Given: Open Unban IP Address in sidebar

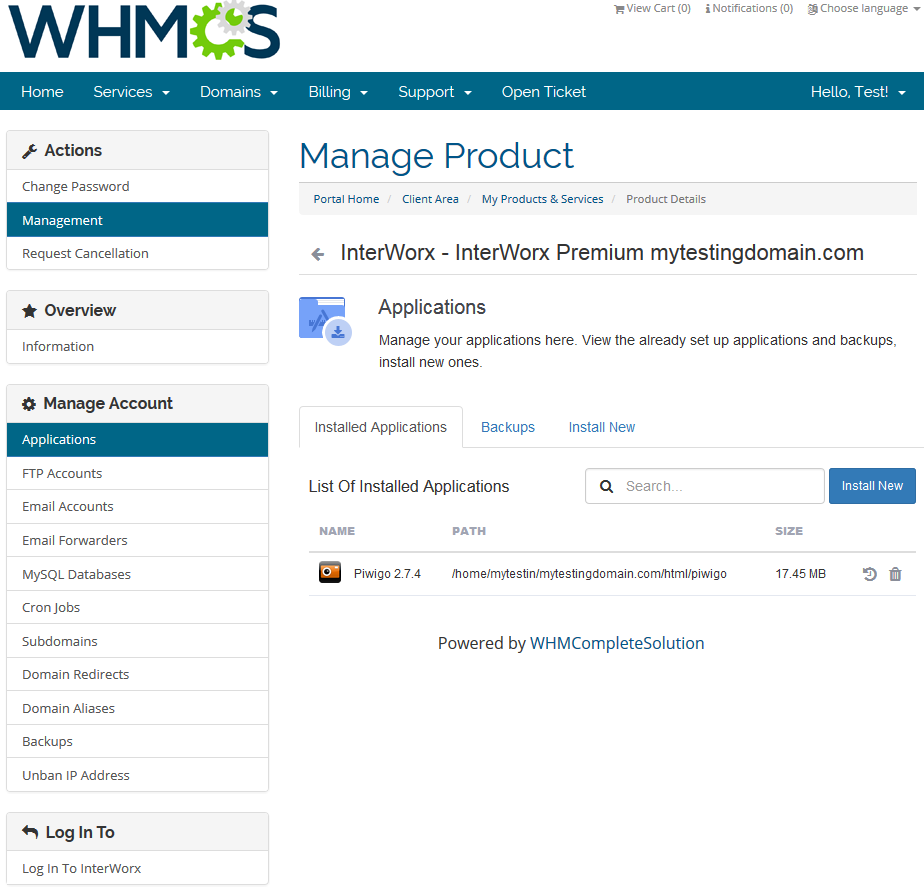Looking at the screenshot, I should 137,775.
